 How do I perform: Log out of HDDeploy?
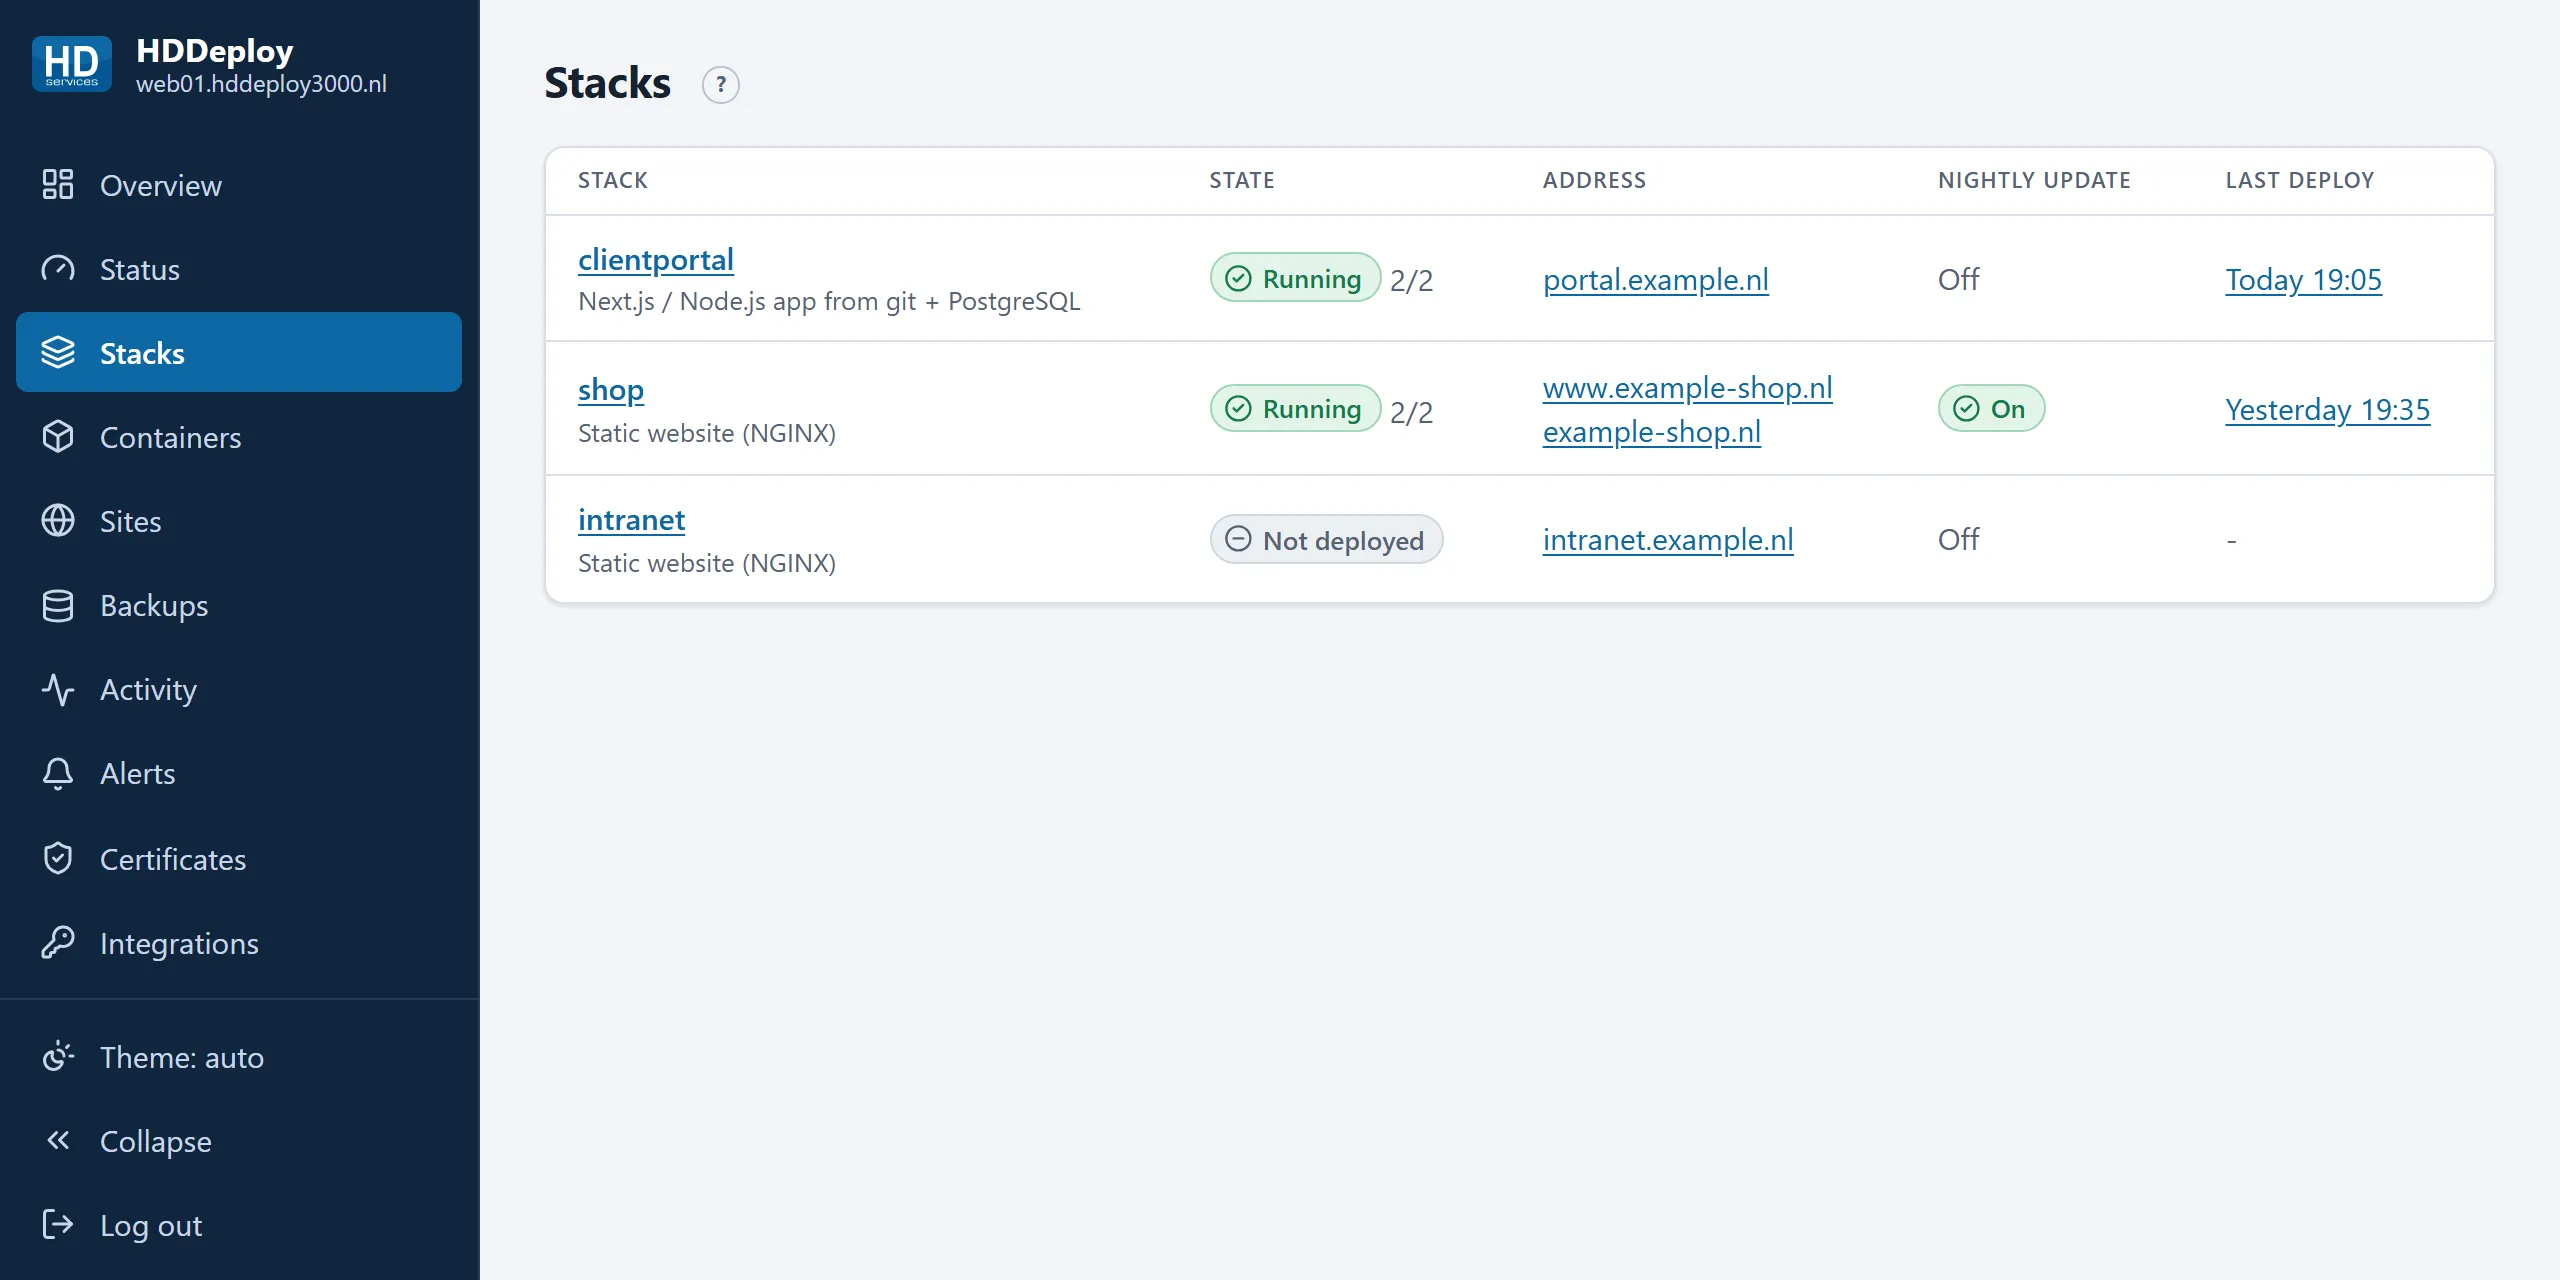point(239,1225)
